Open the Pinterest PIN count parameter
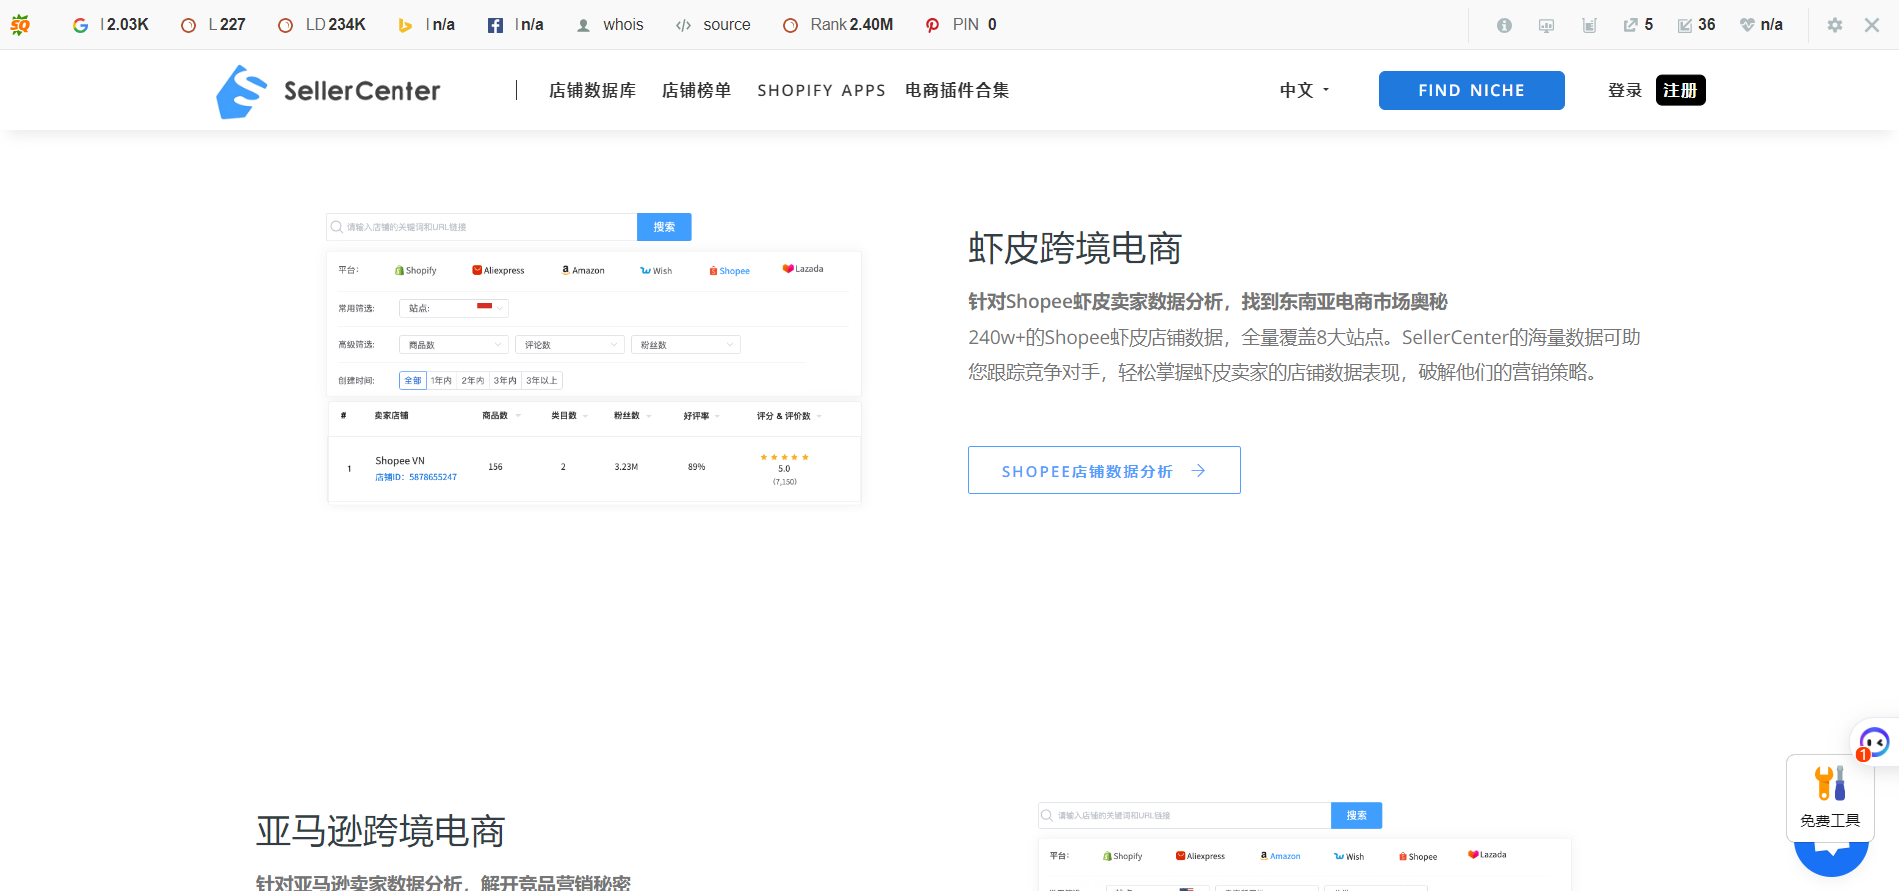Image resolution: width=1899 pixels, height=891 pixels. pos(961,25)
